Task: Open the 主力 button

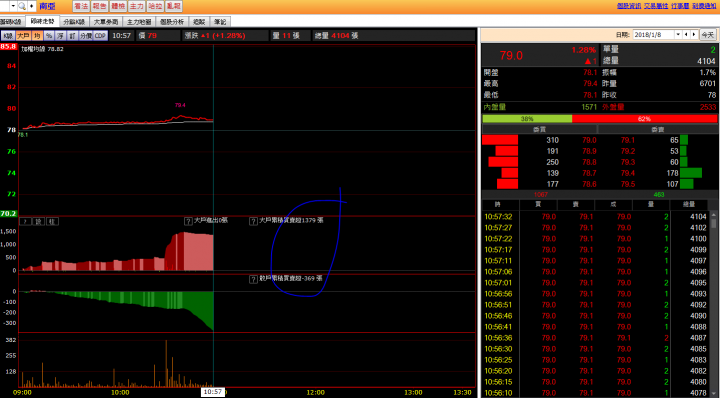Action: (x=137, y=6)
